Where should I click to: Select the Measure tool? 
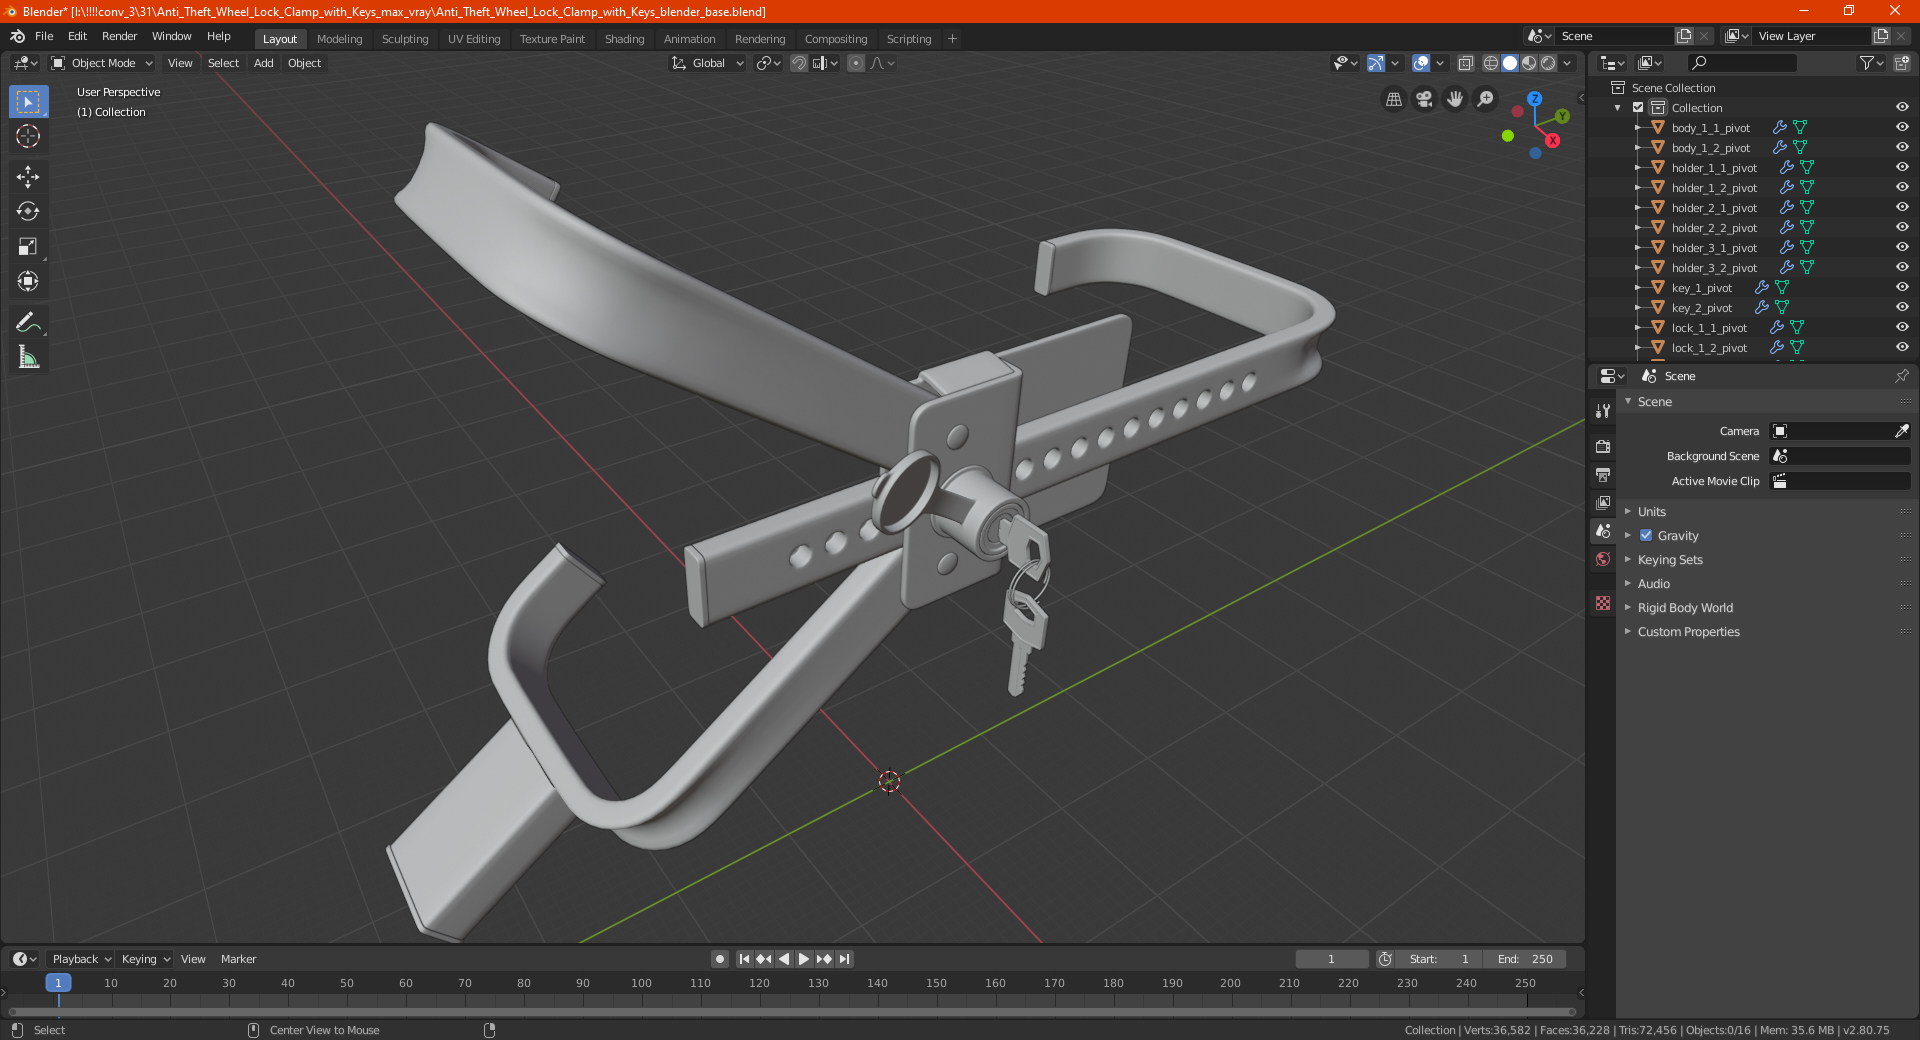(28, 357)
